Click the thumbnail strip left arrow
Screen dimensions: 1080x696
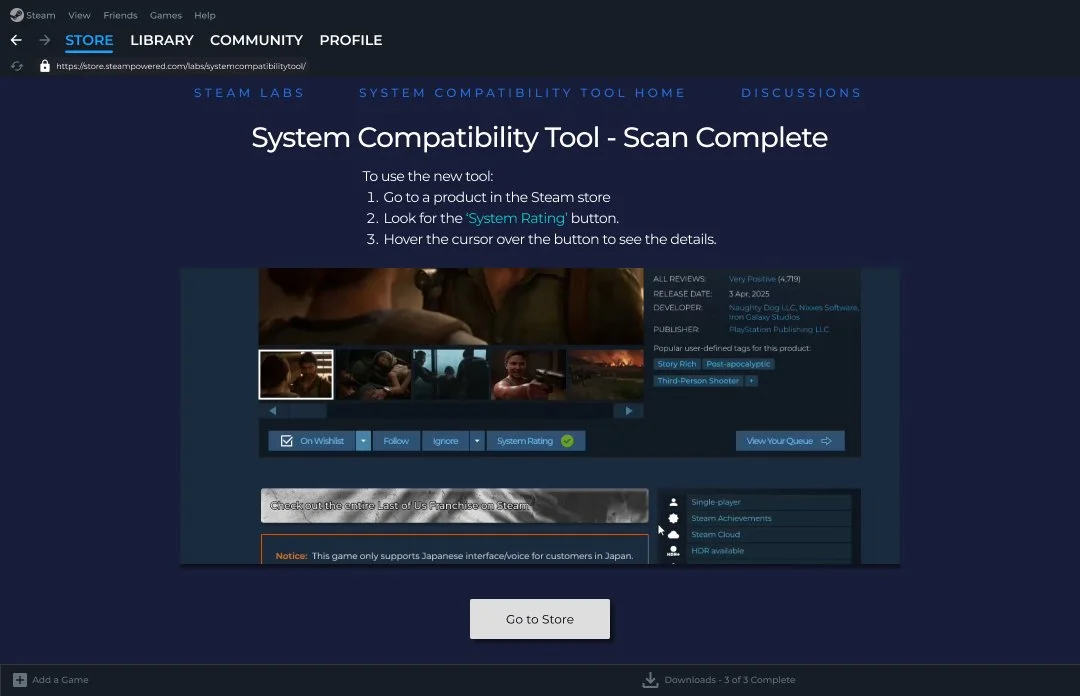[x=273, y=411]
